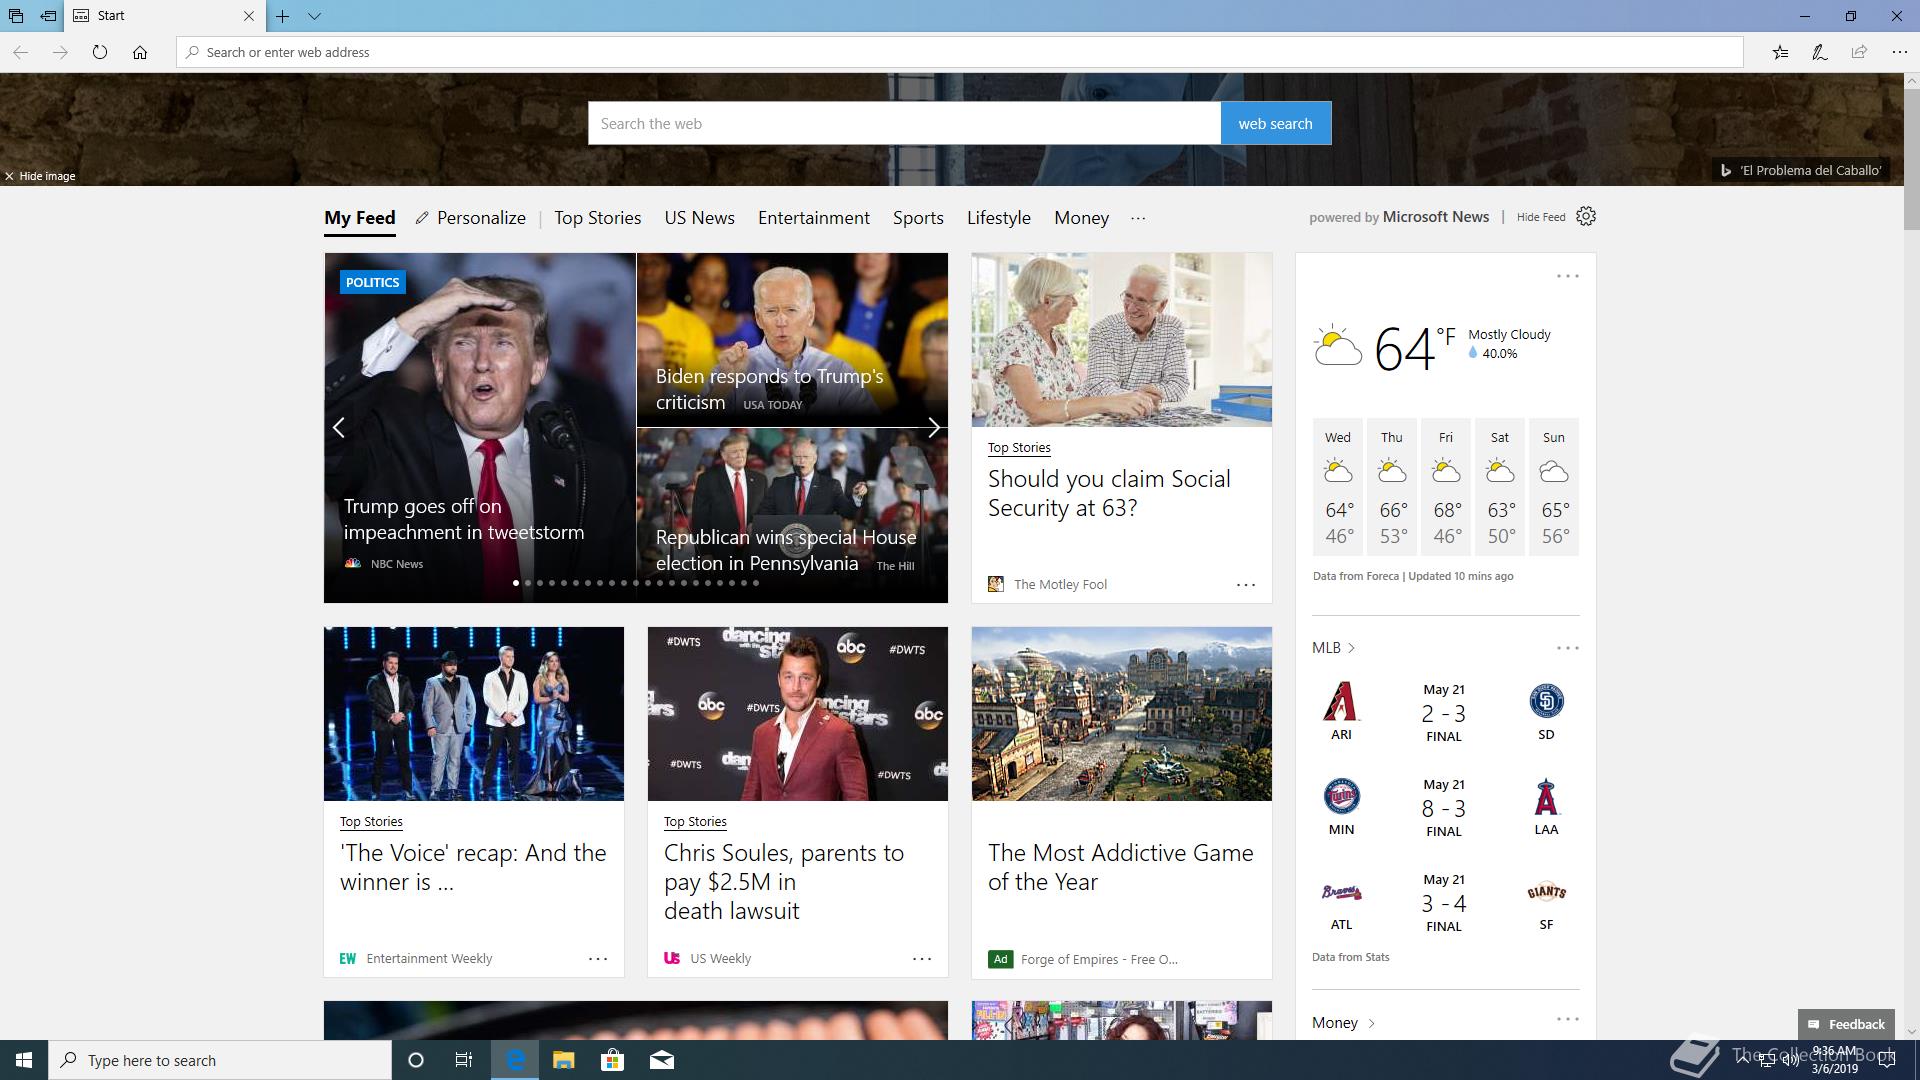The height and width of the screenshot is (1080, 1920).
Task: Refresh the page with reload icon
Action: click(100, 52)
